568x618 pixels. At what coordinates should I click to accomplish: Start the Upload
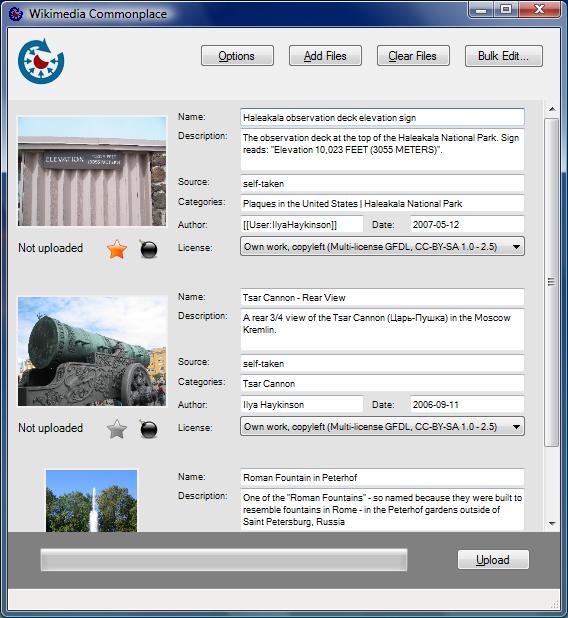tap(493, 560)
